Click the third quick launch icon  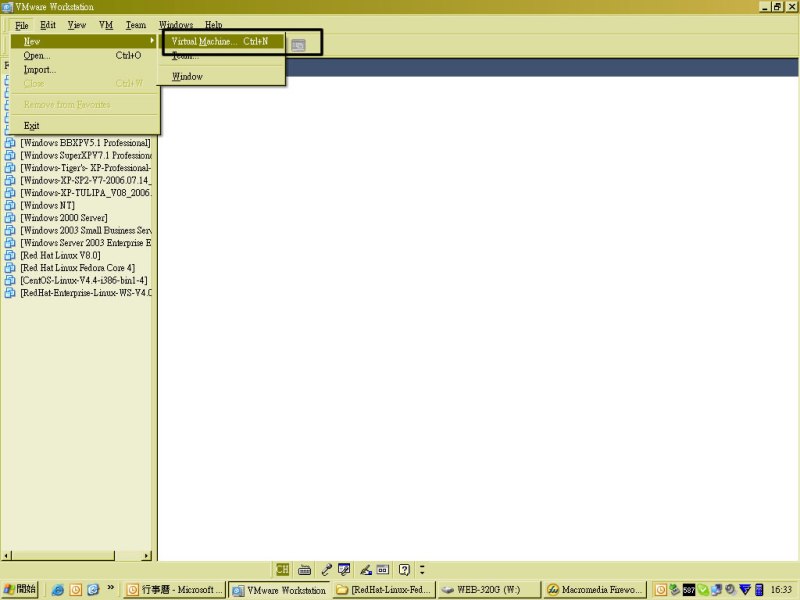[x=93, y=590]
